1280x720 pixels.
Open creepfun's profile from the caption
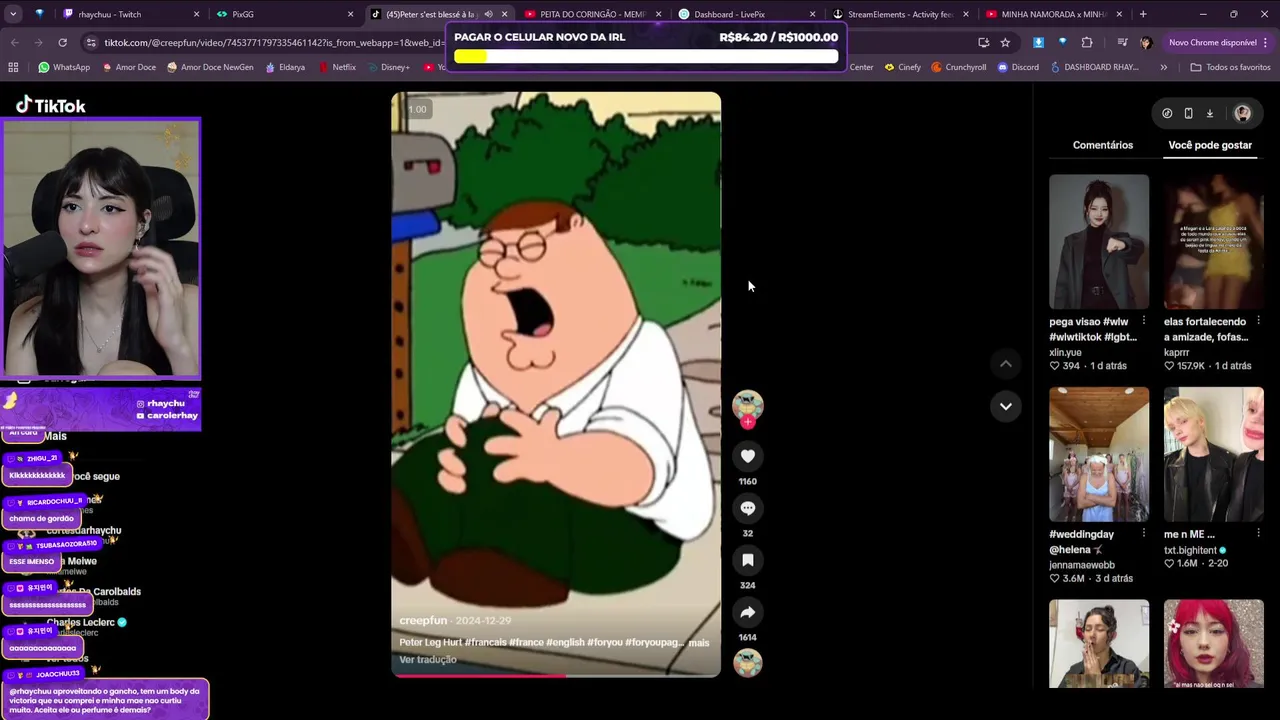[x=423, y=620]
